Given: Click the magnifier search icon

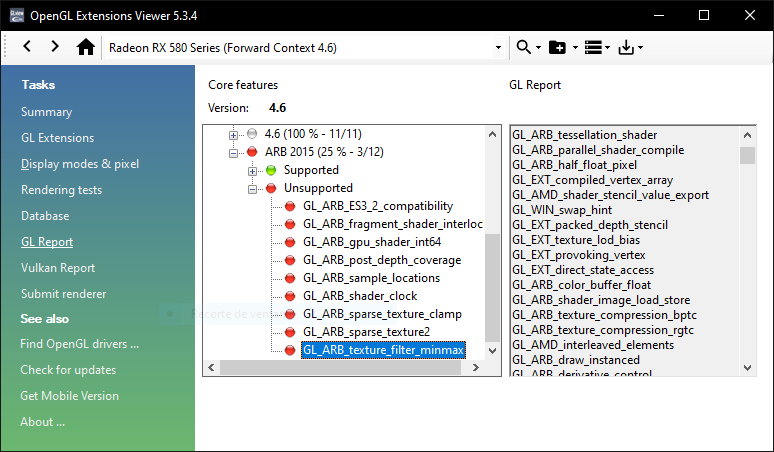Looking at the screenshot, I should (x=523, y=47).
